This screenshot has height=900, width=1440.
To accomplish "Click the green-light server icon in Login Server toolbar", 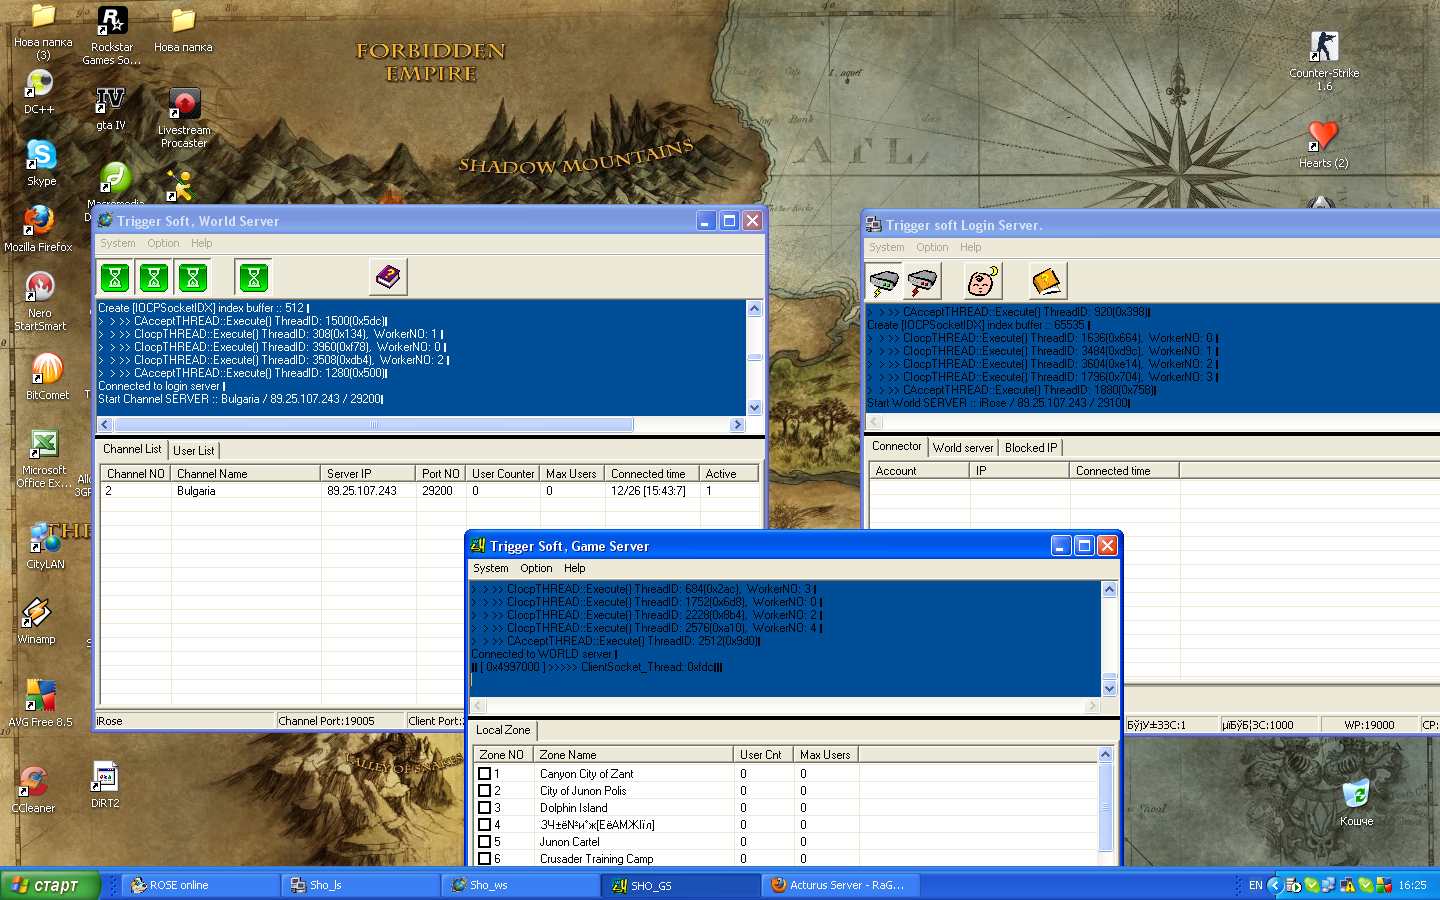I will 884,281.
